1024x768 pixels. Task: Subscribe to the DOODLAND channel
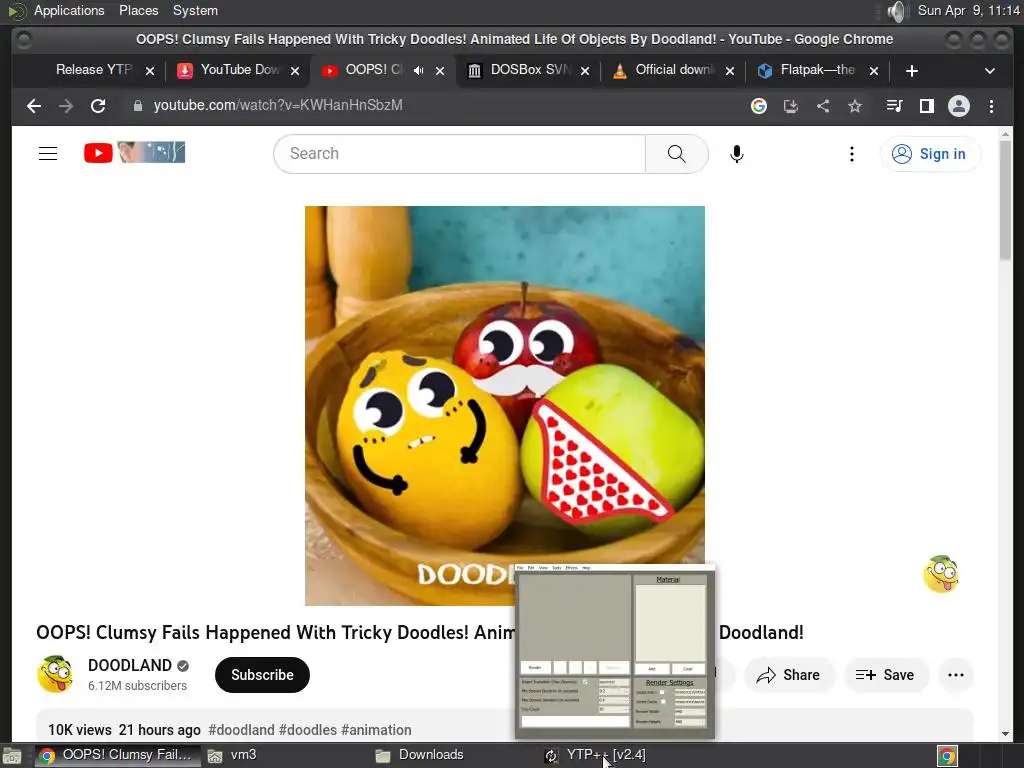pyautogui.click(x=262, y=675)
